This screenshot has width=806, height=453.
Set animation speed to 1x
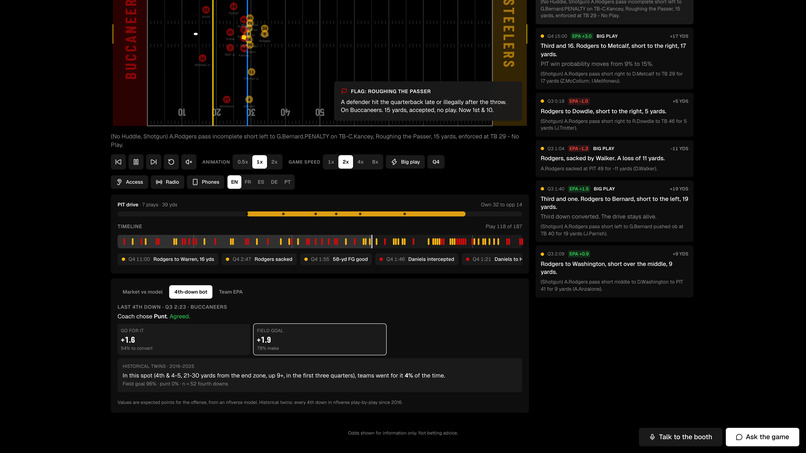260,162
